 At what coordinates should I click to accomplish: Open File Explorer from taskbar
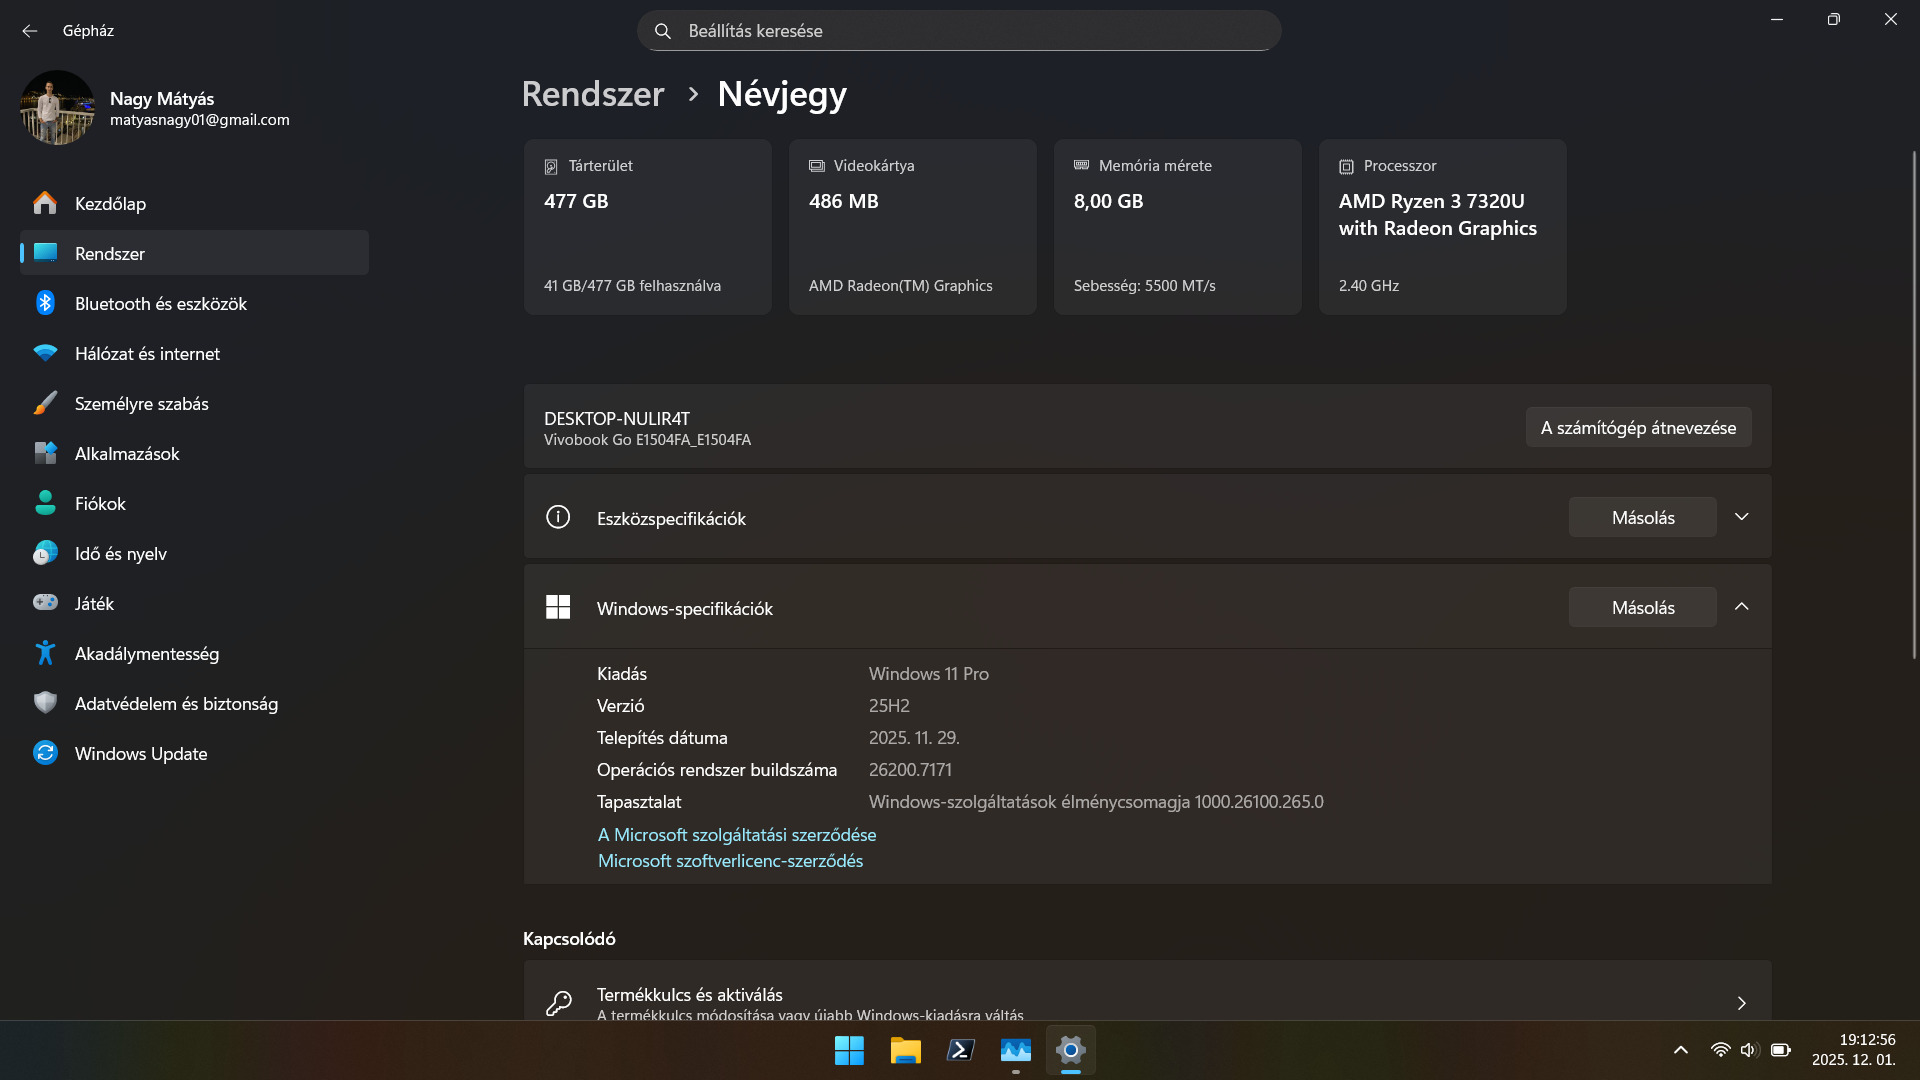tap(905, 1050)
